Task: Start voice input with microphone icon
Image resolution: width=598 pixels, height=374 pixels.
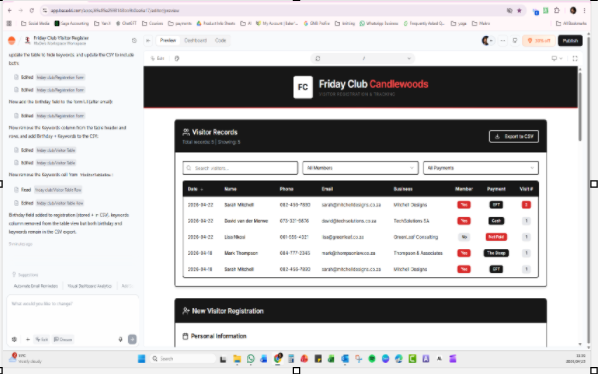Action: point(121,339)
